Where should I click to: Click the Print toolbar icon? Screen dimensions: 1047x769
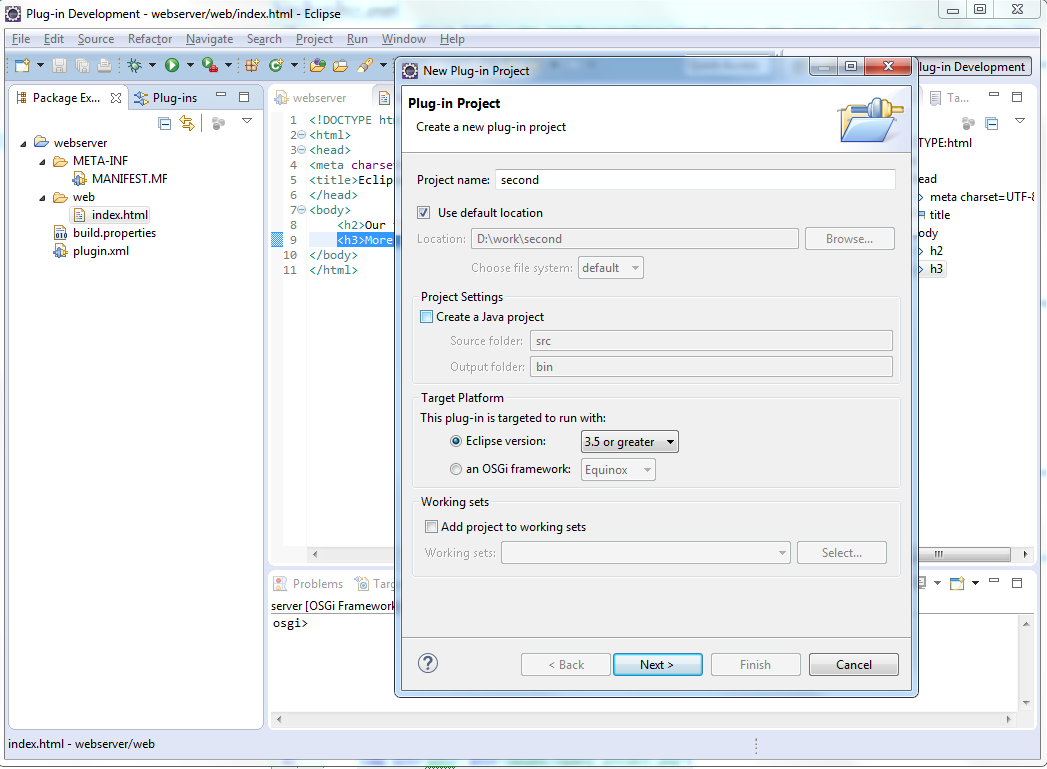click(104, 65)
